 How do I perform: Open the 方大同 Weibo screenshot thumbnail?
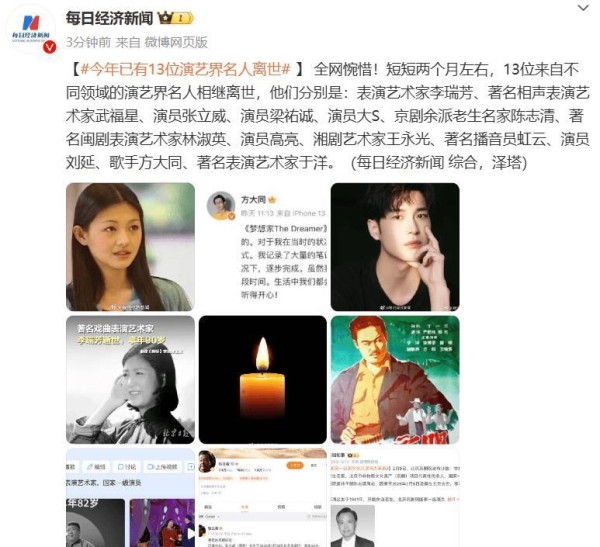(263, 247)
